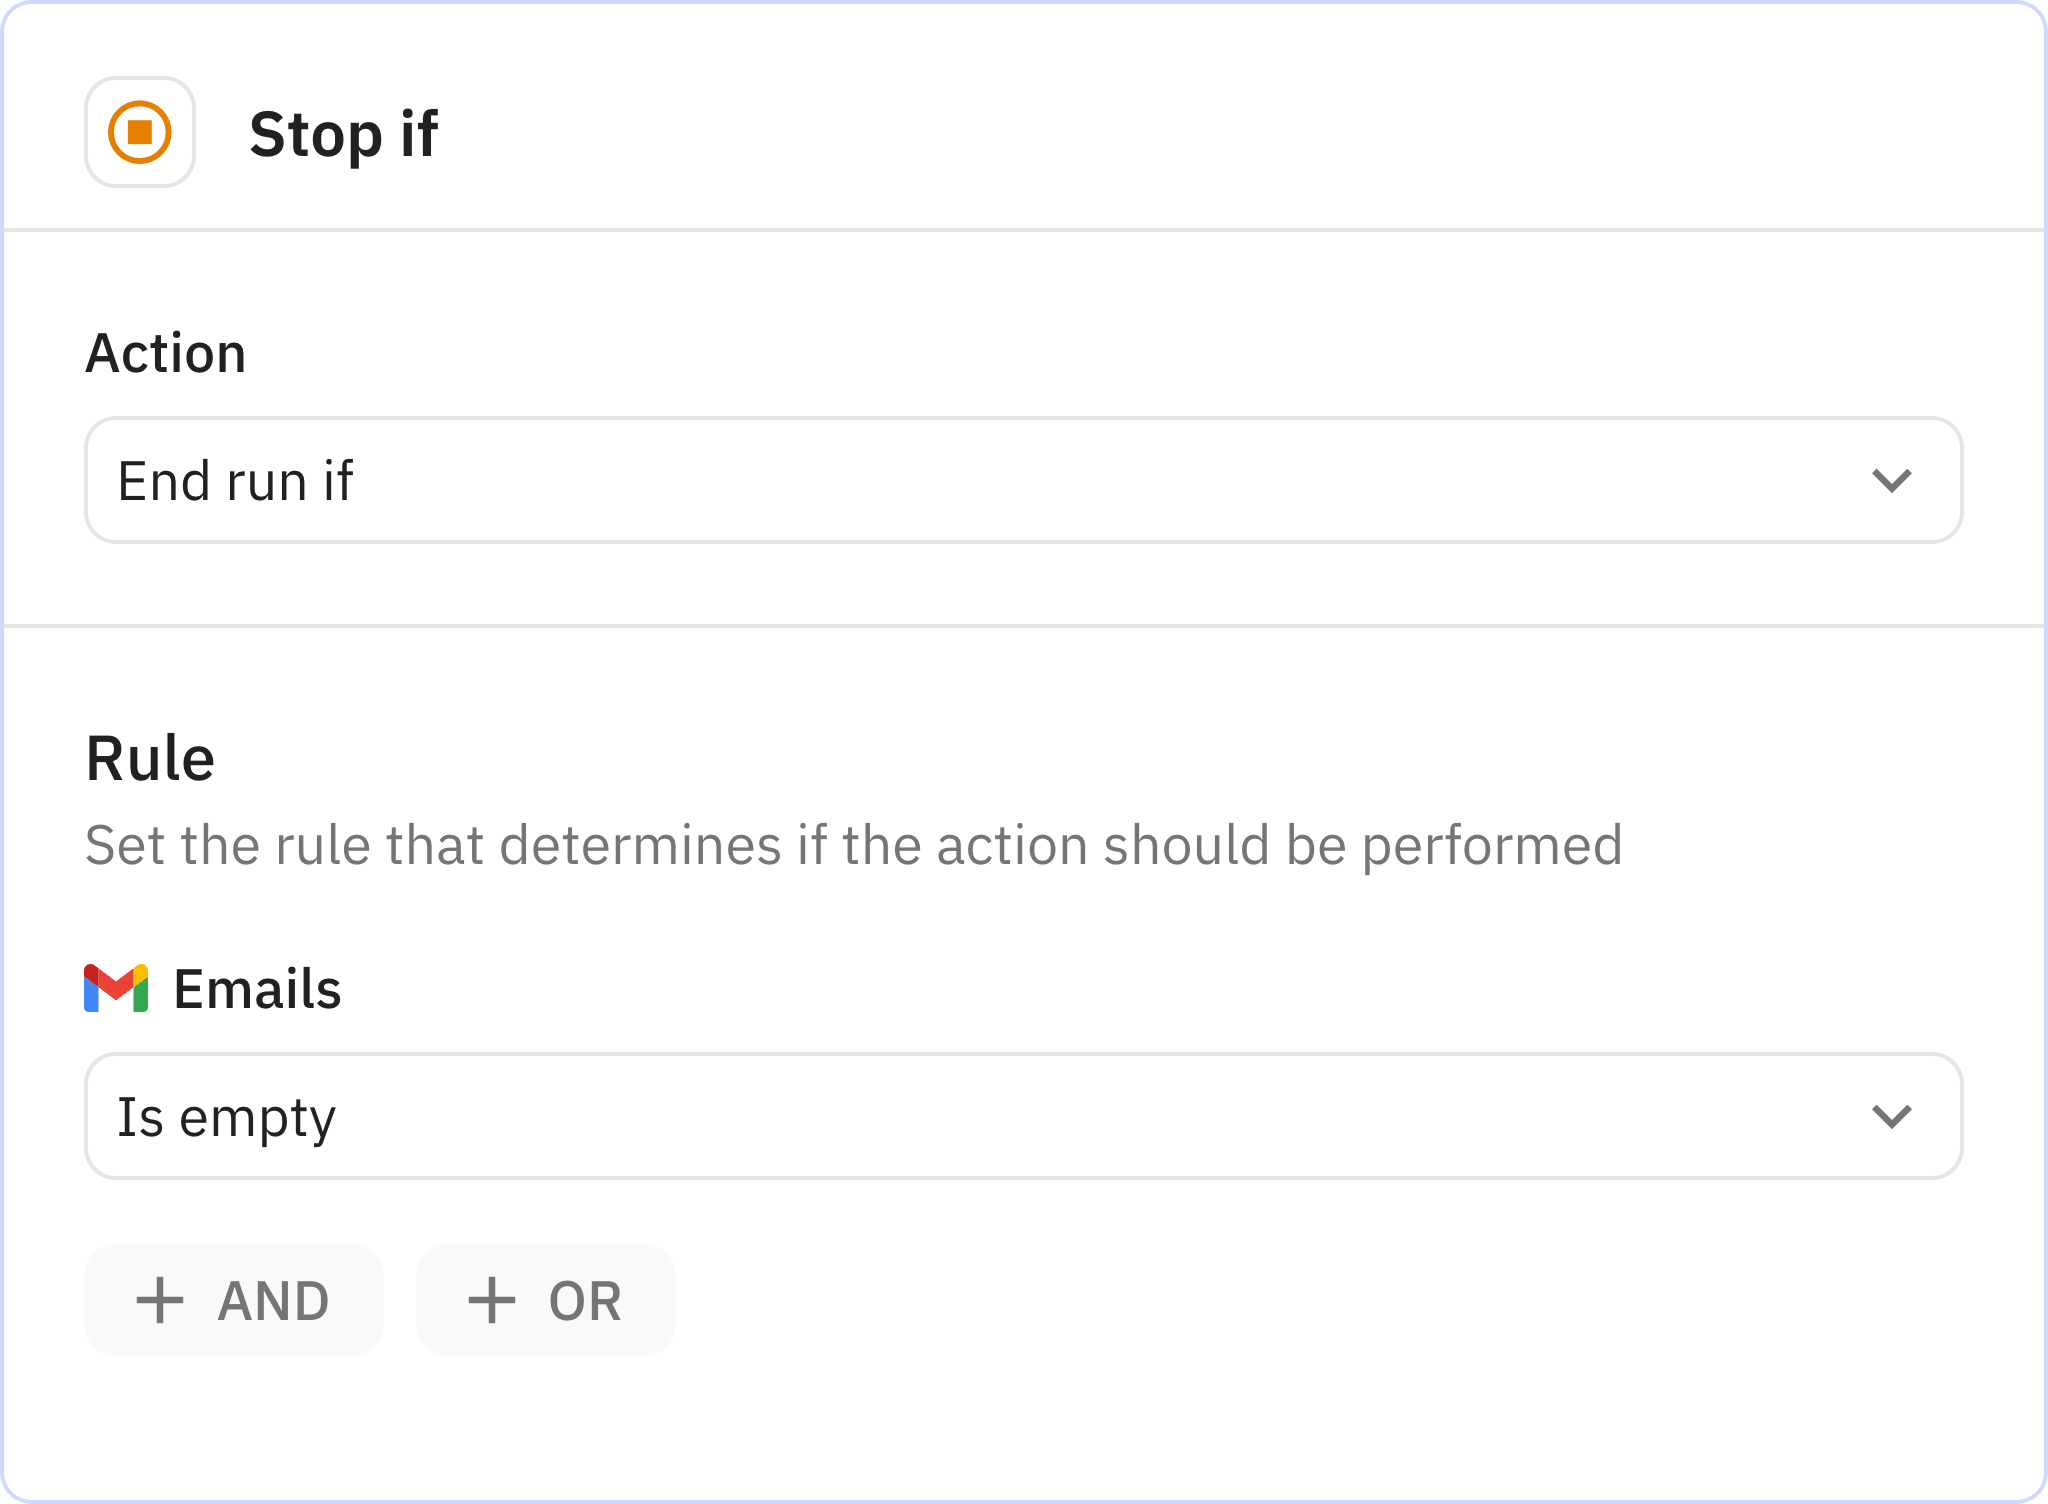Click the Action section label
The height and width of the screenshot is (1504, 2048).
(x=166, y=353)
